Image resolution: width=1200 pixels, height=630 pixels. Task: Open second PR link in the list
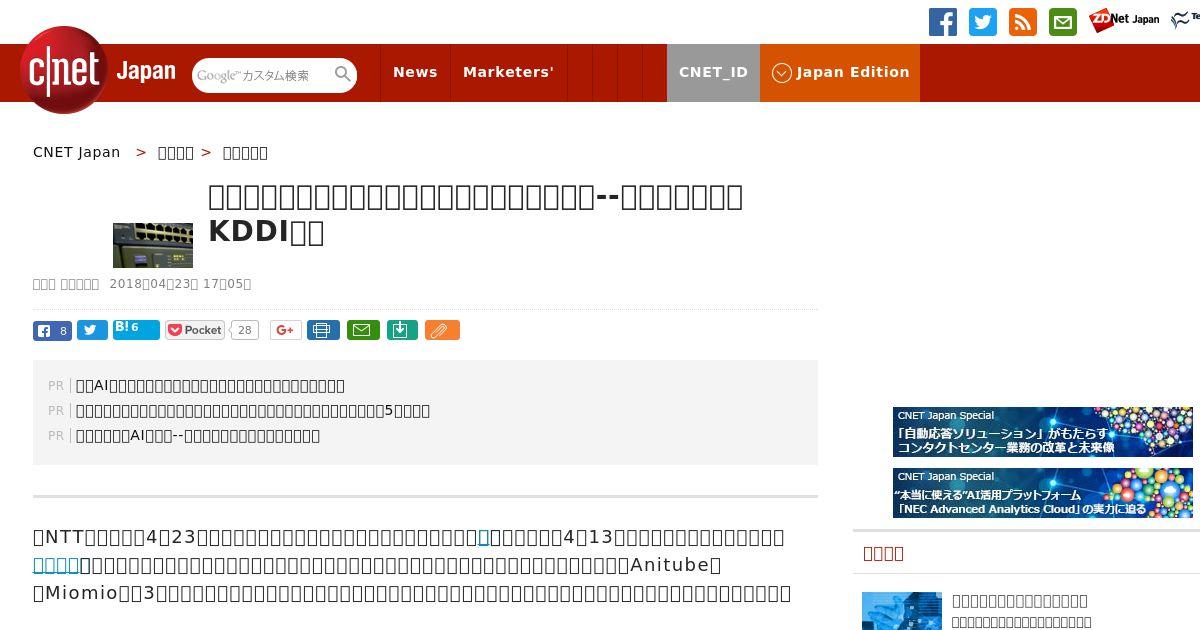pyautogui.click(x=253, y=410)
